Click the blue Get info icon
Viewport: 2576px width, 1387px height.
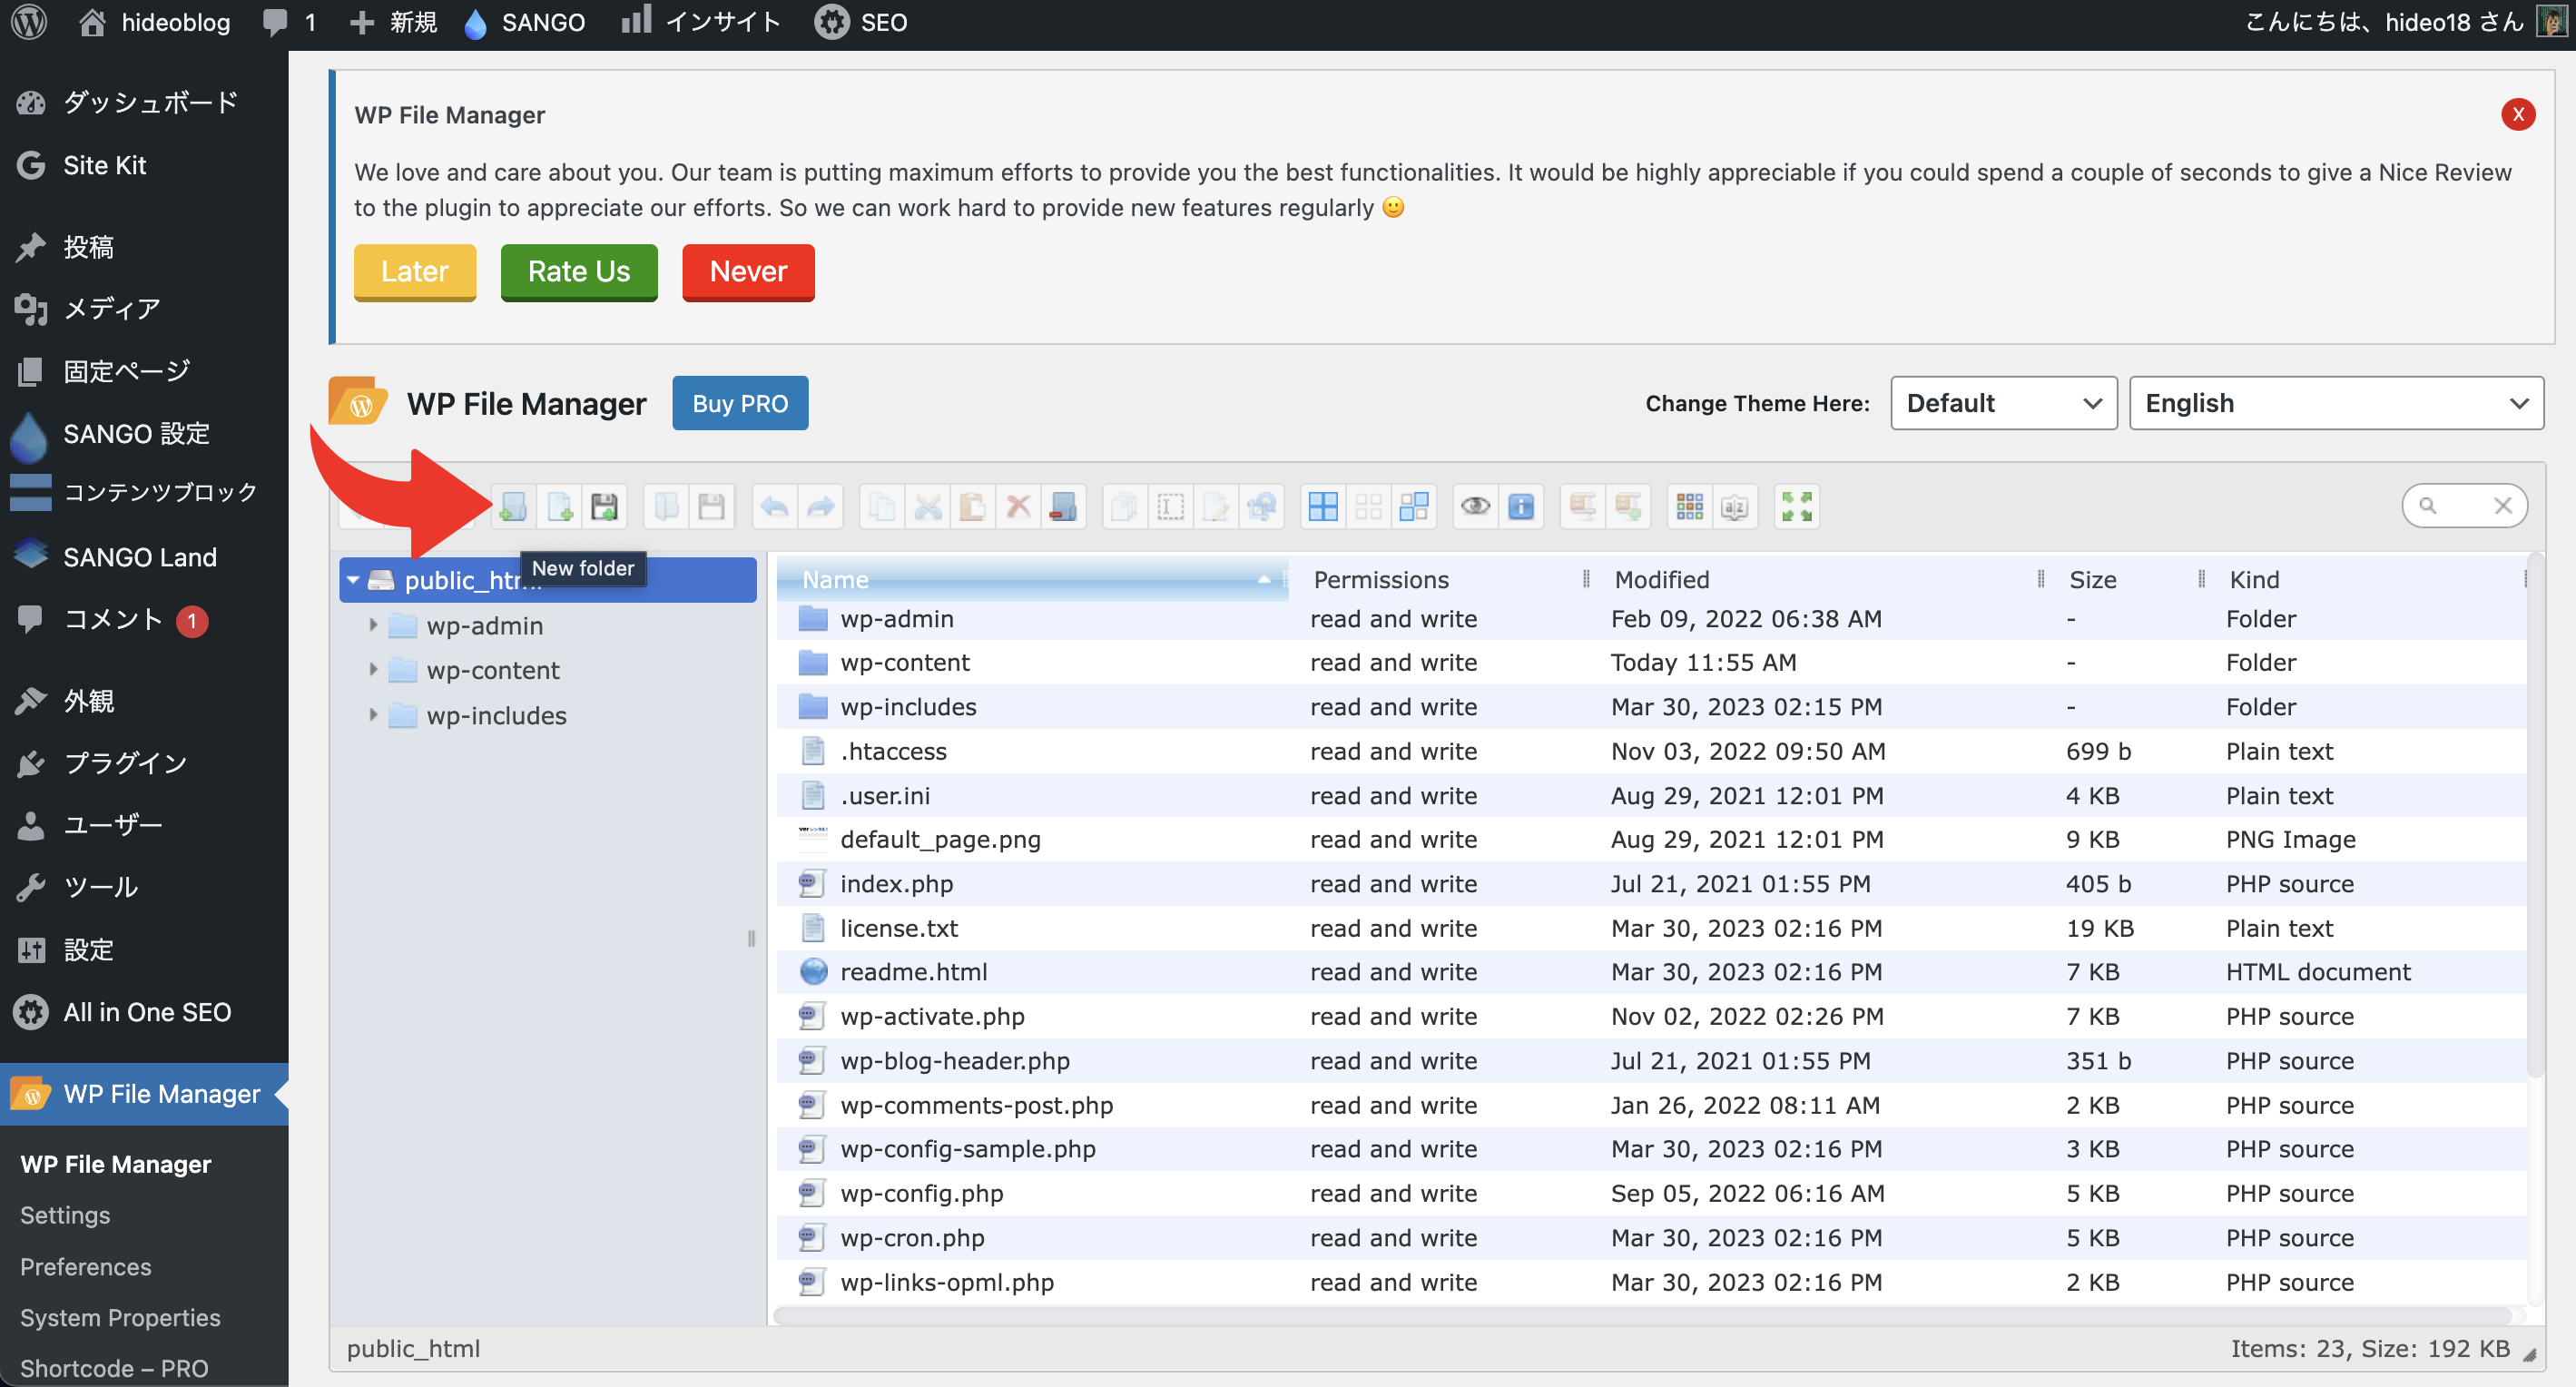click(x=1521, y=507)
